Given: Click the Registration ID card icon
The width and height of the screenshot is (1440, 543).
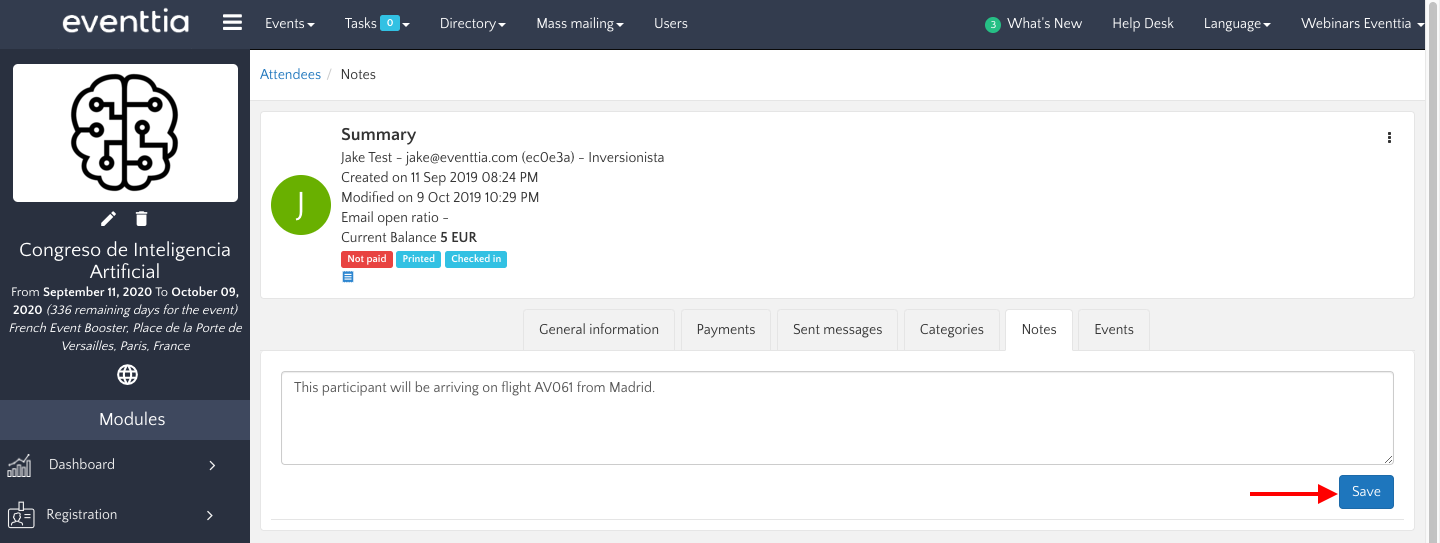Looking at the screenshot, I should pyautogui.click(x=20, y=515).
